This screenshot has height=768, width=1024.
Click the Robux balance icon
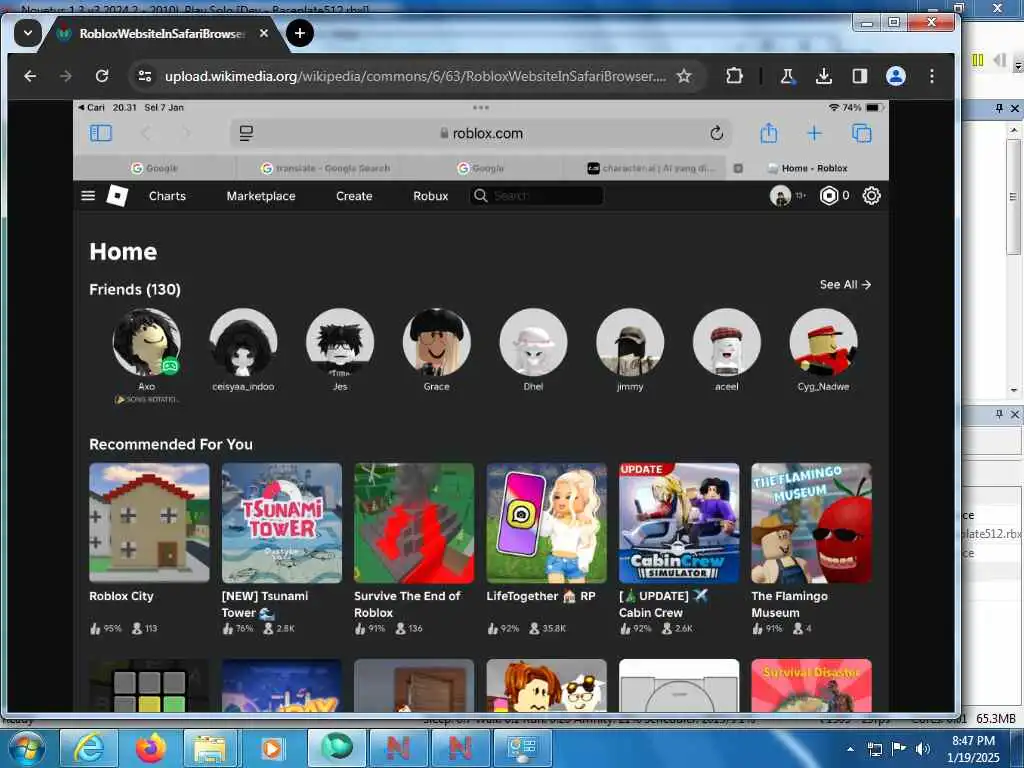(x=828, y=196)
